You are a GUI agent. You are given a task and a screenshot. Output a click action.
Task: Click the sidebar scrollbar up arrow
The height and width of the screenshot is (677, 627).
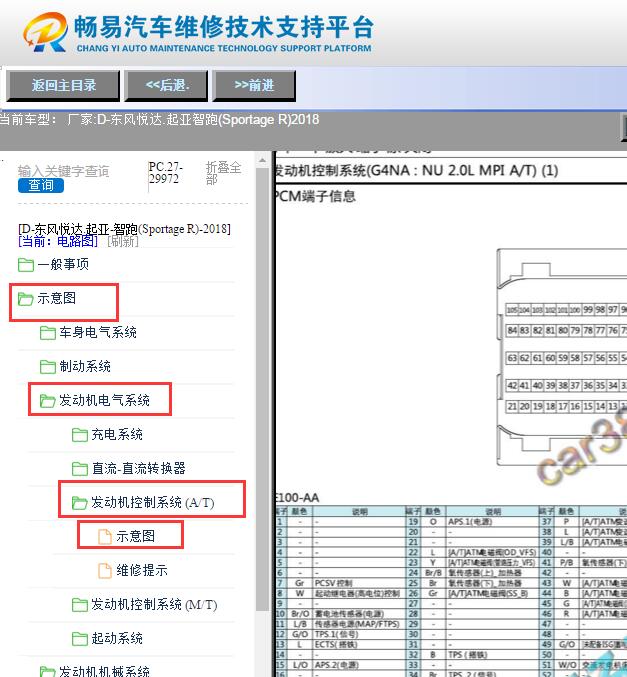262,161
